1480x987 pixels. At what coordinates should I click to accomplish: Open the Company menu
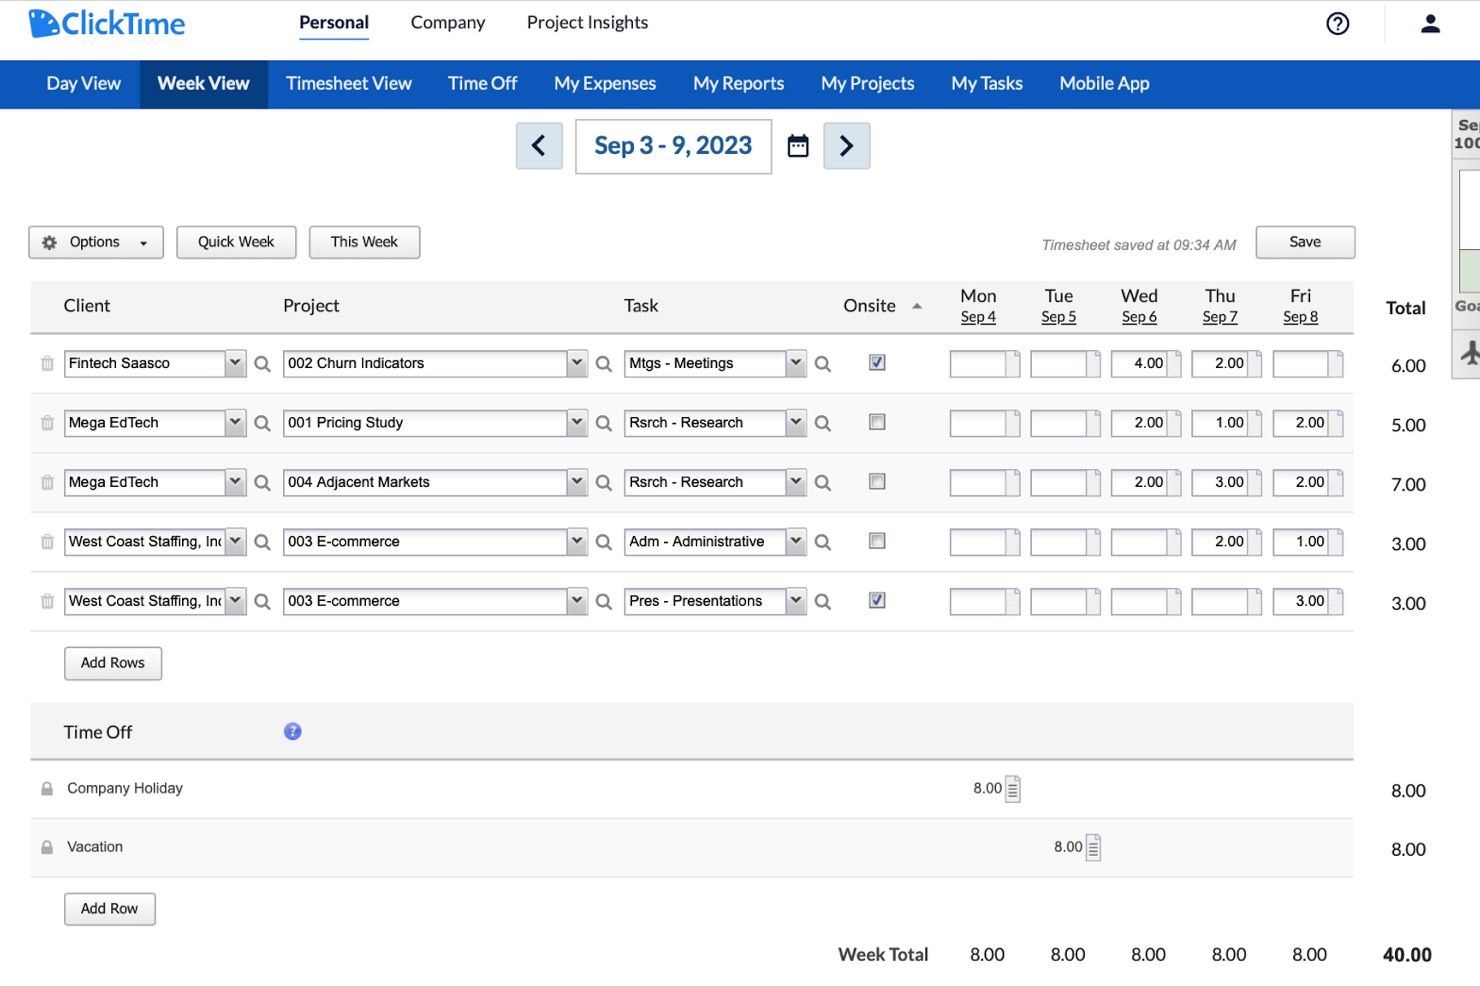(447, 22)
